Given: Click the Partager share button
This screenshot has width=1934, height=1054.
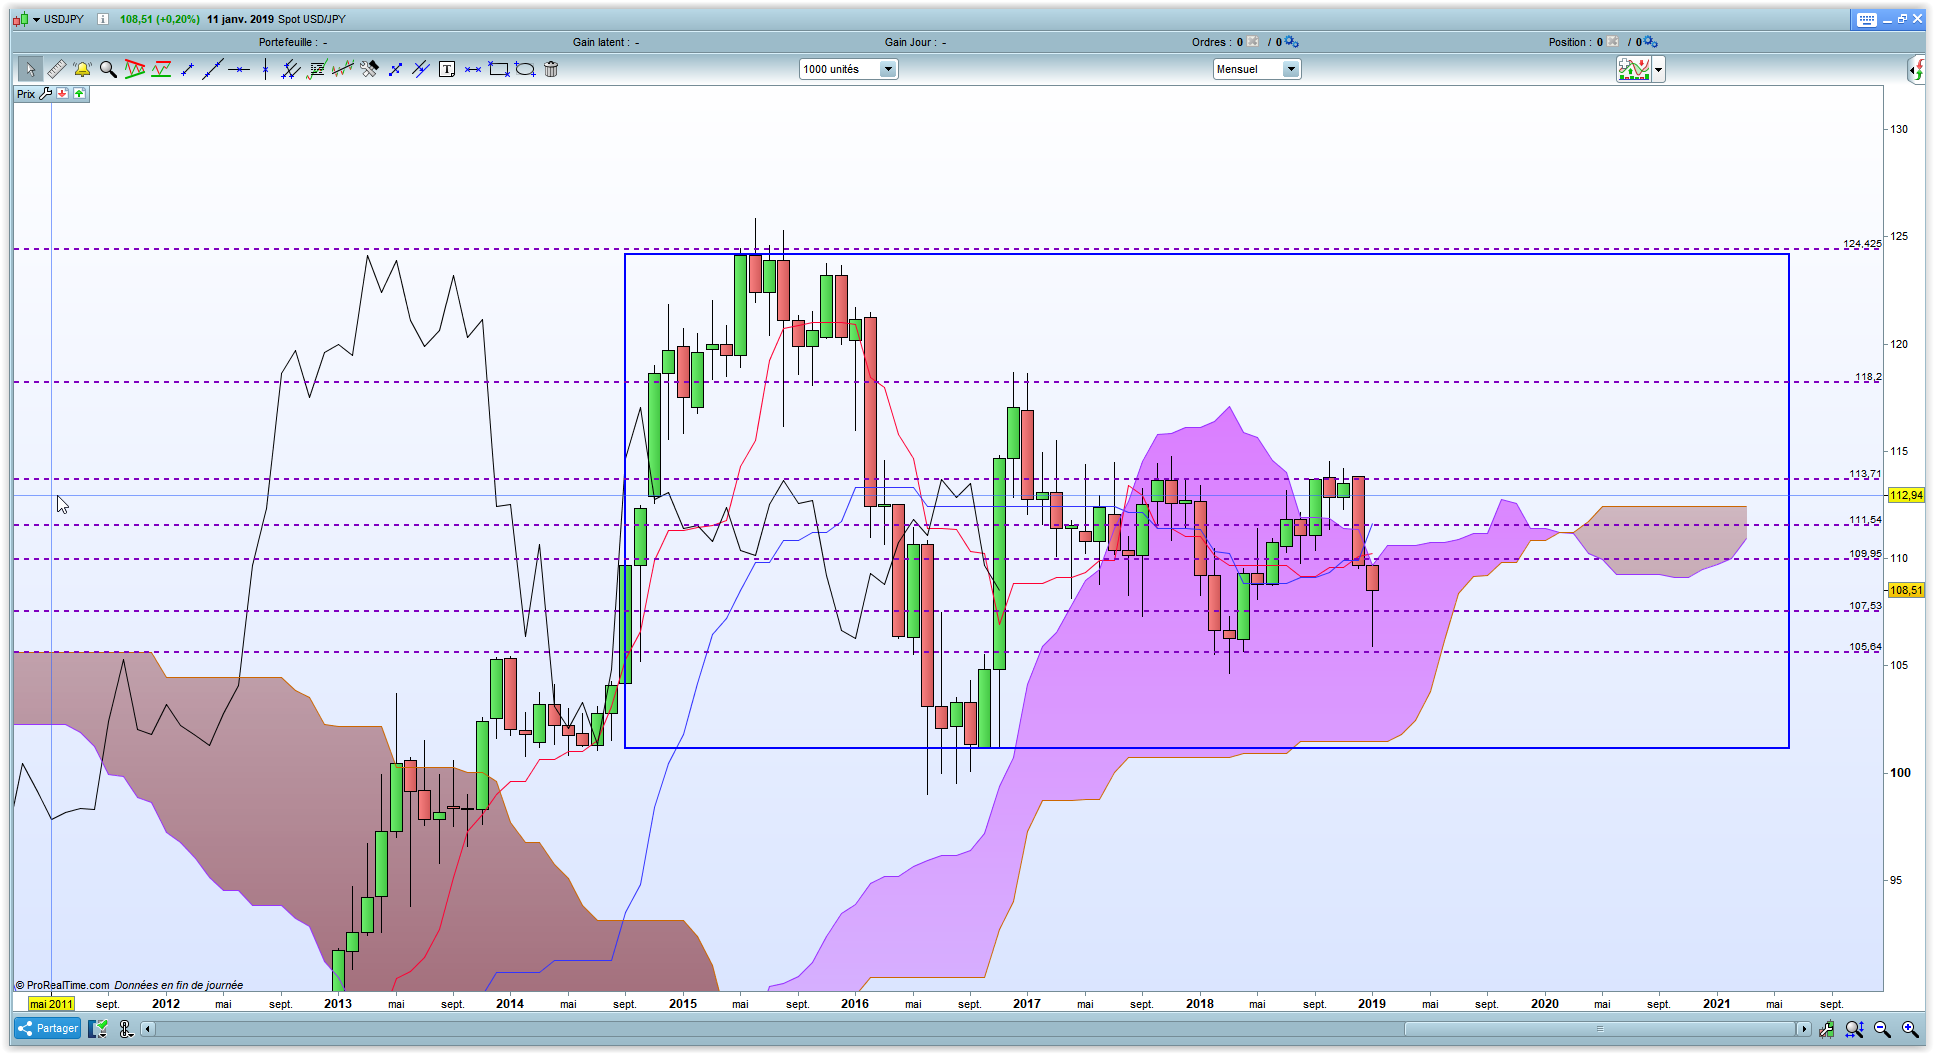Looking at the screenshot, I should pyautogui.click(x=47, y=1028).
